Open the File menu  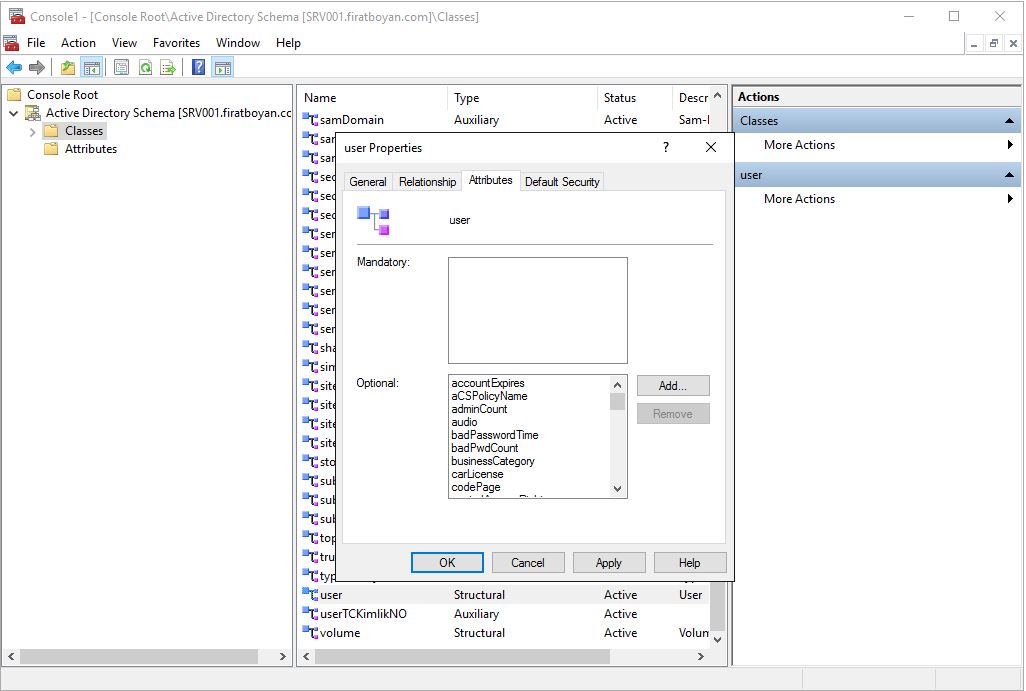tap(36, 43)
